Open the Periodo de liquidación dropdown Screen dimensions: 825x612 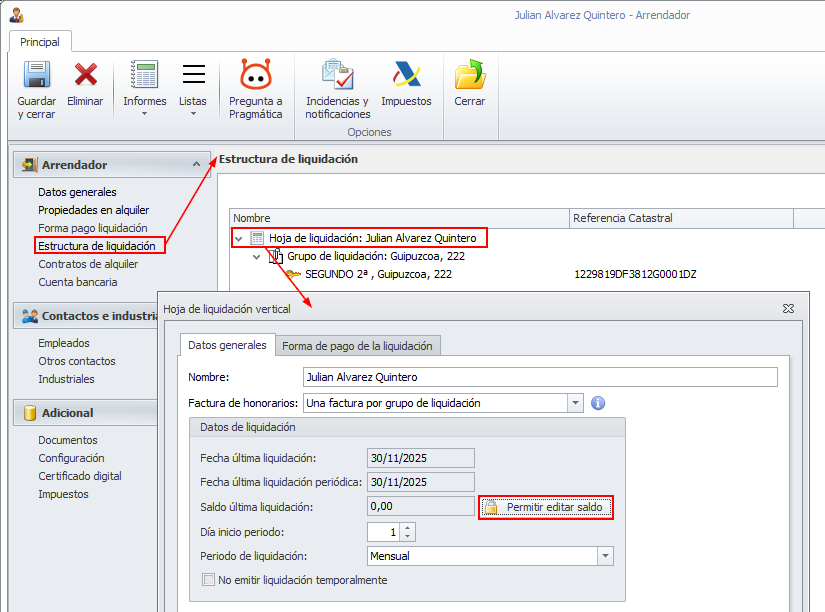(x=605, y=556)
